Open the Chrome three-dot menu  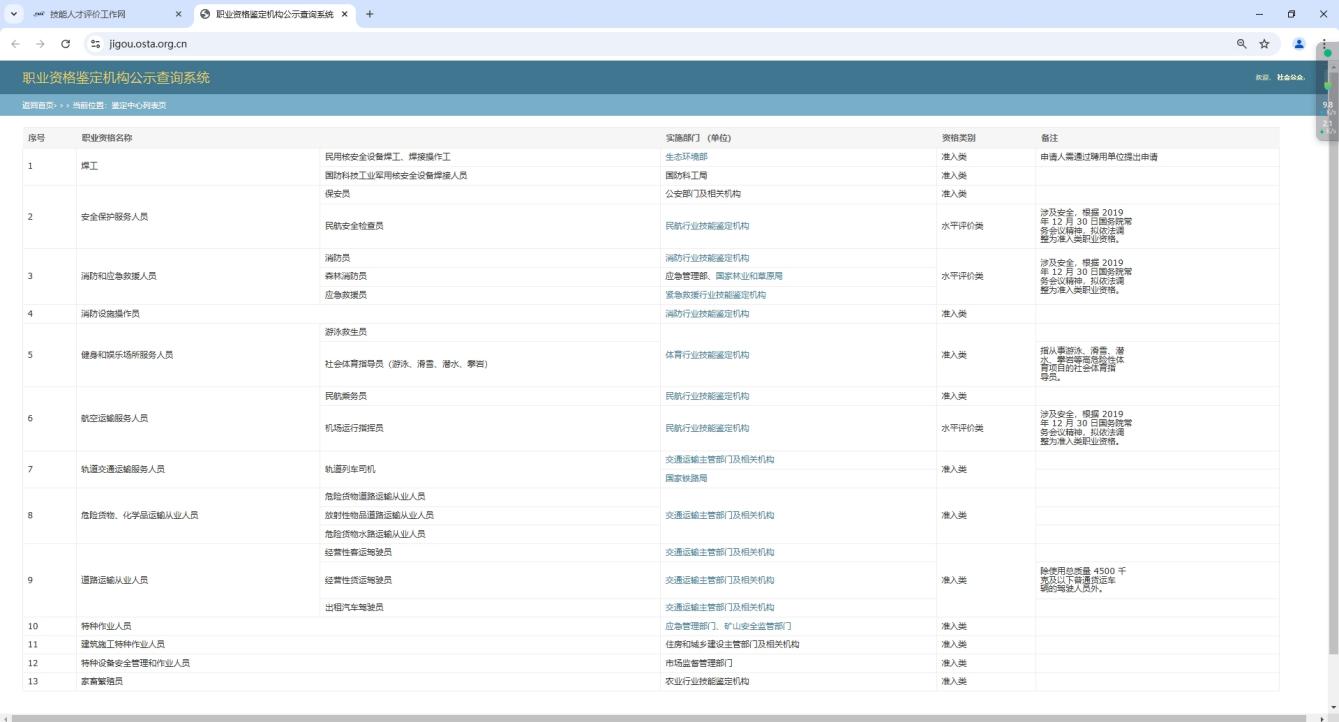click(1324, 44)
